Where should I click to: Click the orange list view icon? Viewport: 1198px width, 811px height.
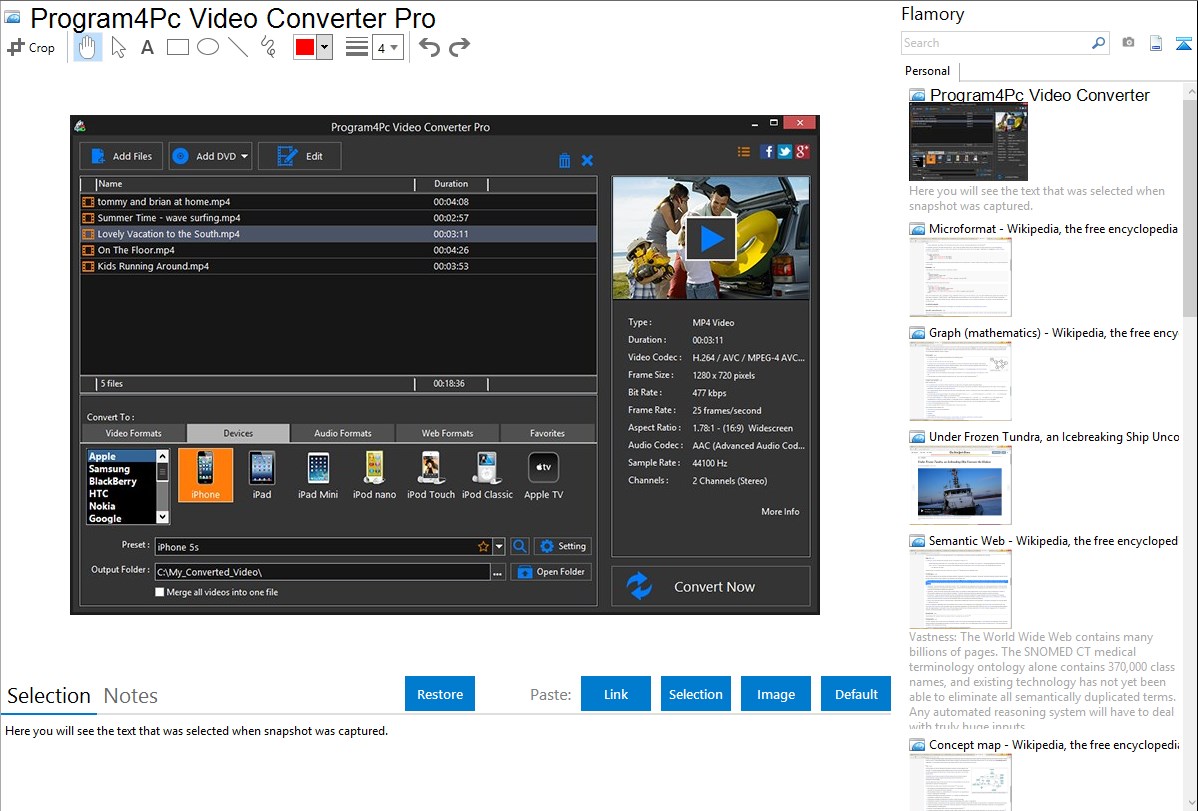pos(743,152)
